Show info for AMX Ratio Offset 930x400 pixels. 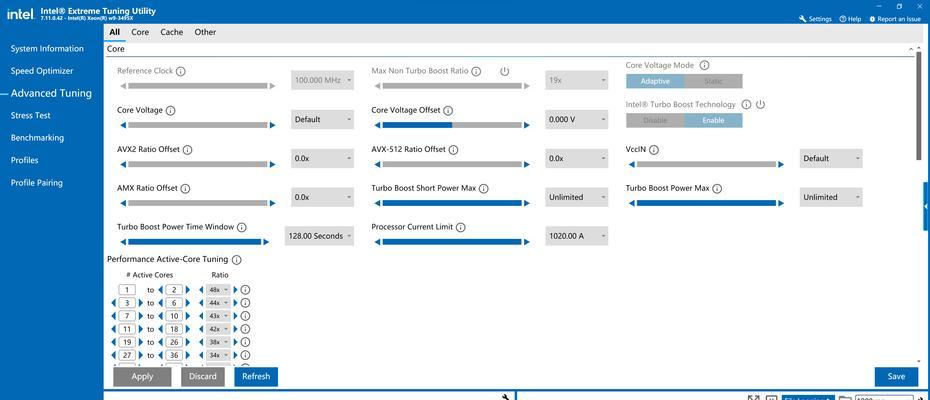pos(185,189)
